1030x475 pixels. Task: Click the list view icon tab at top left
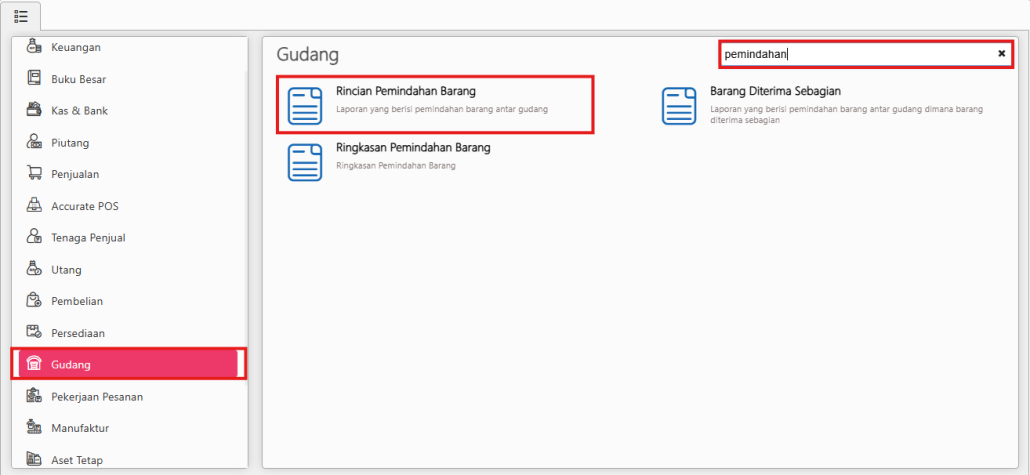tap(21, 16)
